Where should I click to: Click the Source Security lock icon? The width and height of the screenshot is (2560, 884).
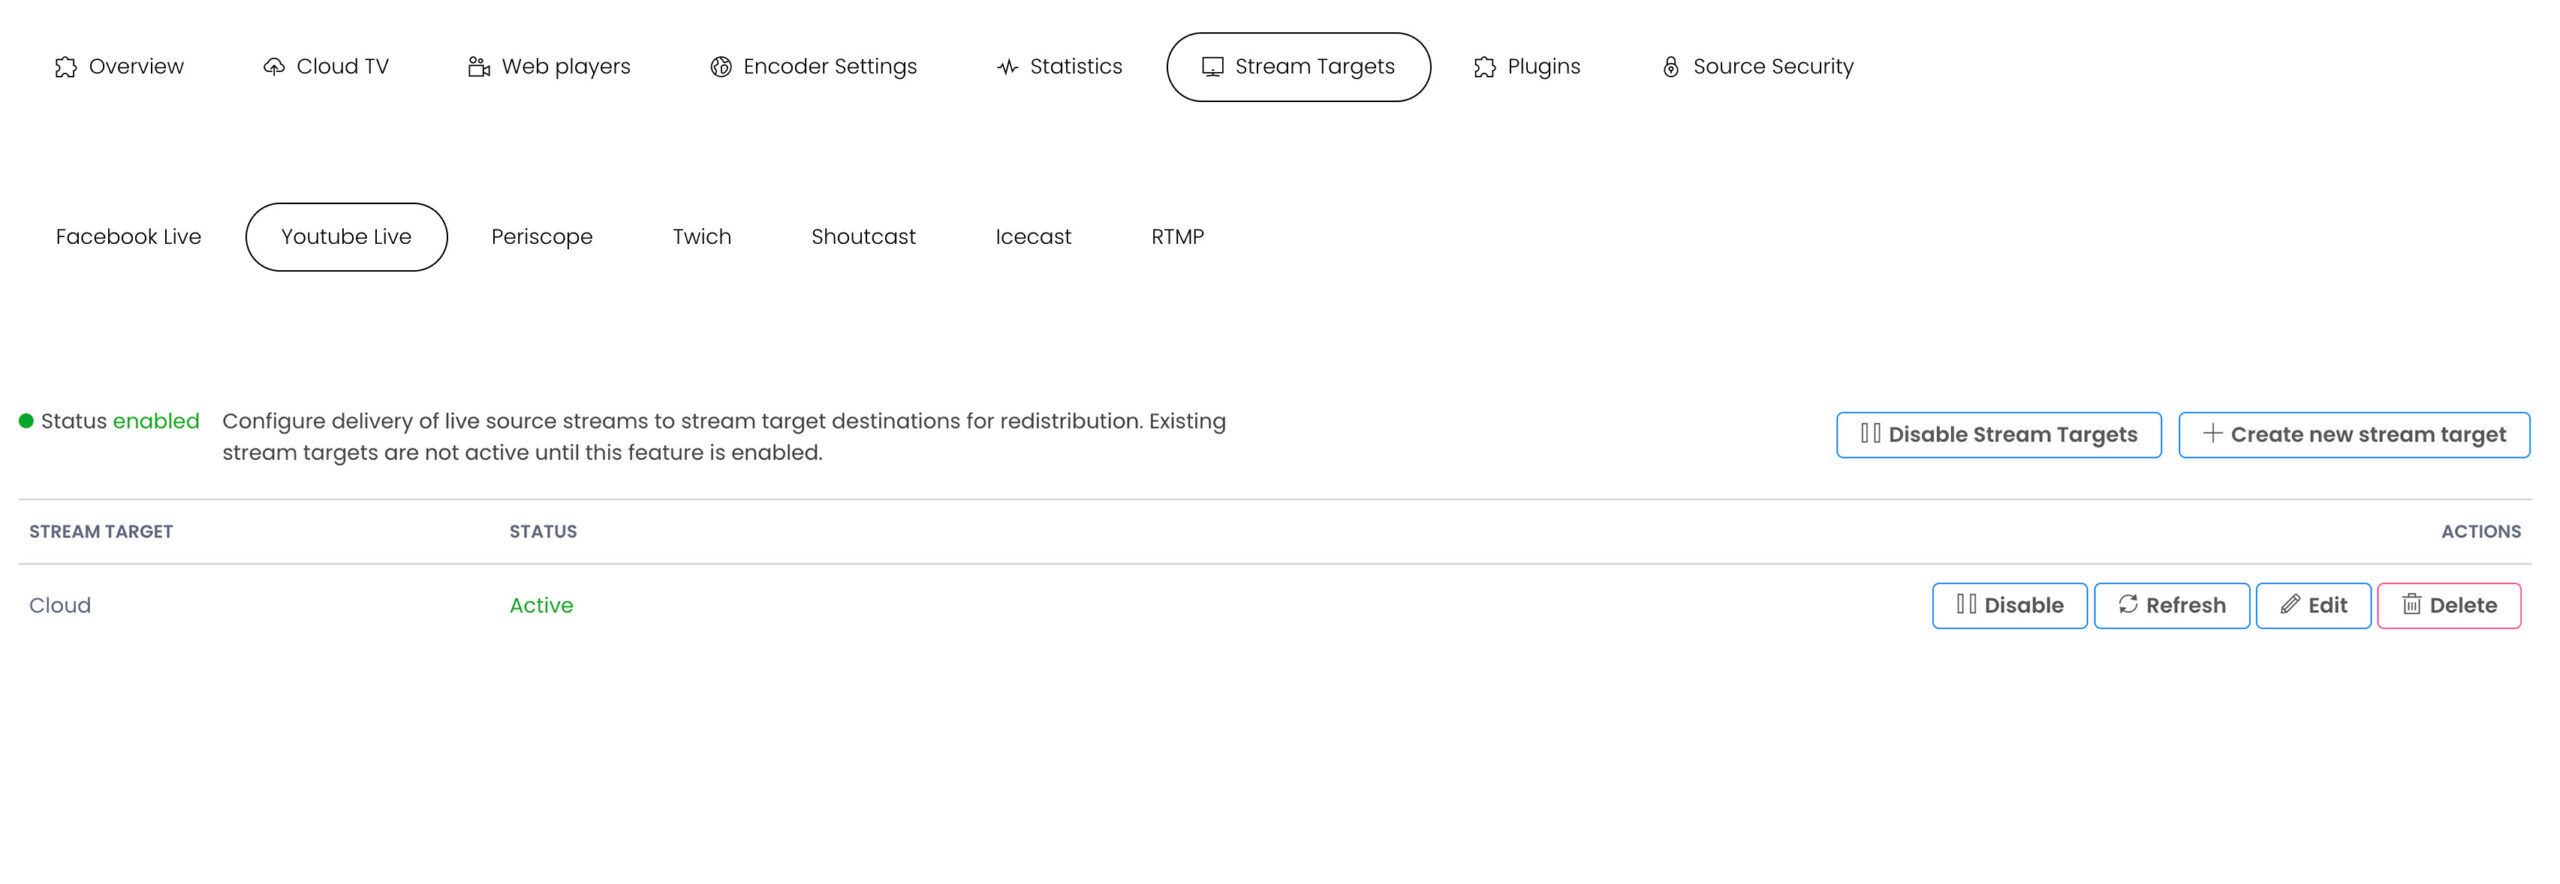tap(1670, 67)
